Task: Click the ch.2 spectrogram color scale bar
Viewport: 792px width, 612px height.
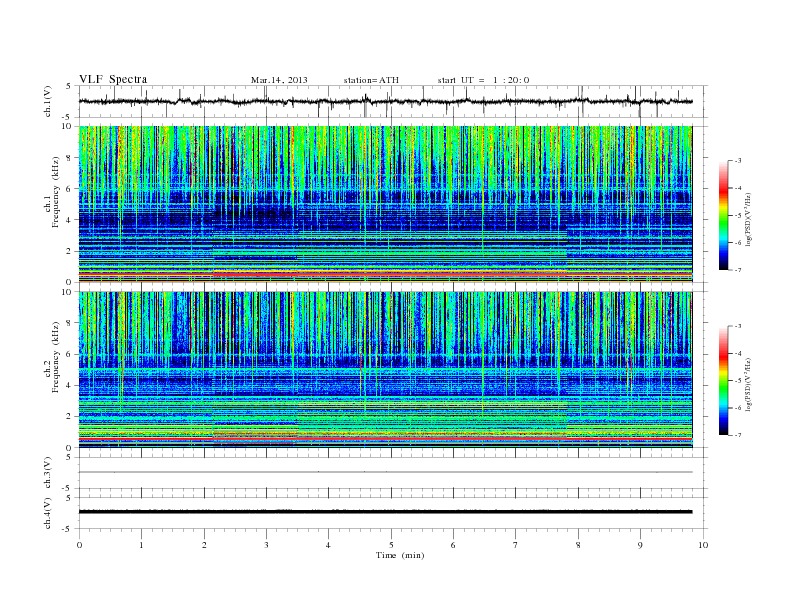Action: tap(724, 380)
